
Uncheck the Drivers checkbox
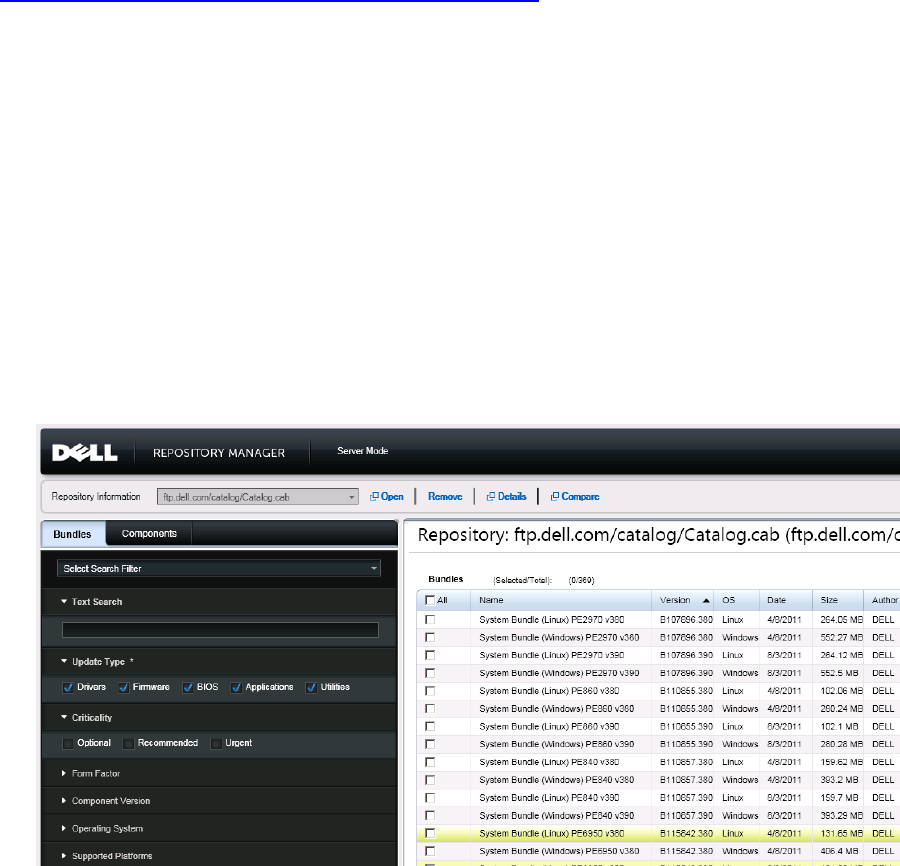pos(68,688)
